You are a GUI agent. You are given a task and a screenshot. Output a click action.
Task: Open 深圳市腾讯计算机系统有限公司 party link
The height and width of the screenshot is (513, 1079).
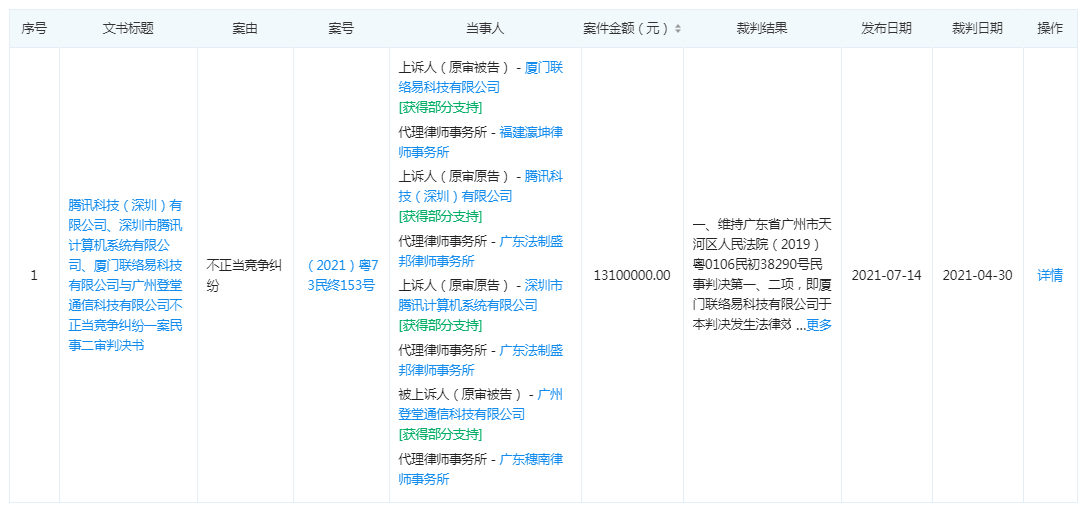coord(480,295)
